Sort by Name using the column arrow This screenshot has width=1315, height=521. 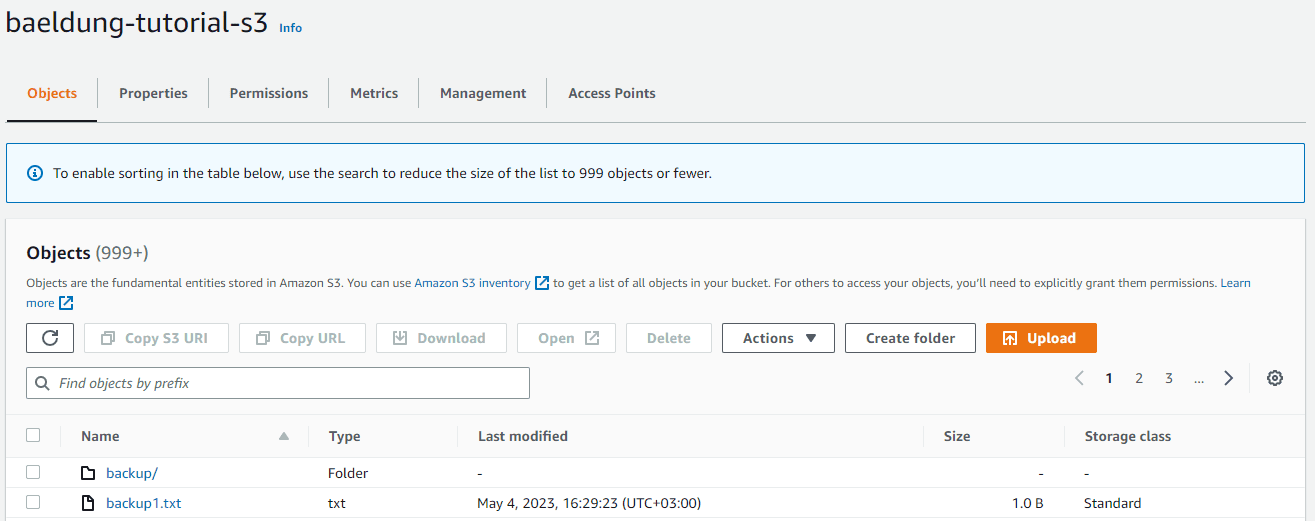coord(284,436)
